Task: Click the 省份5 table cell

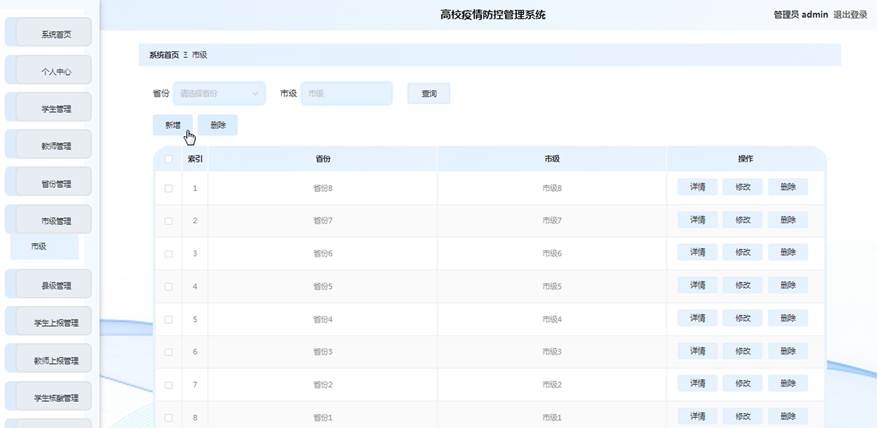Action: coord(323,286)
